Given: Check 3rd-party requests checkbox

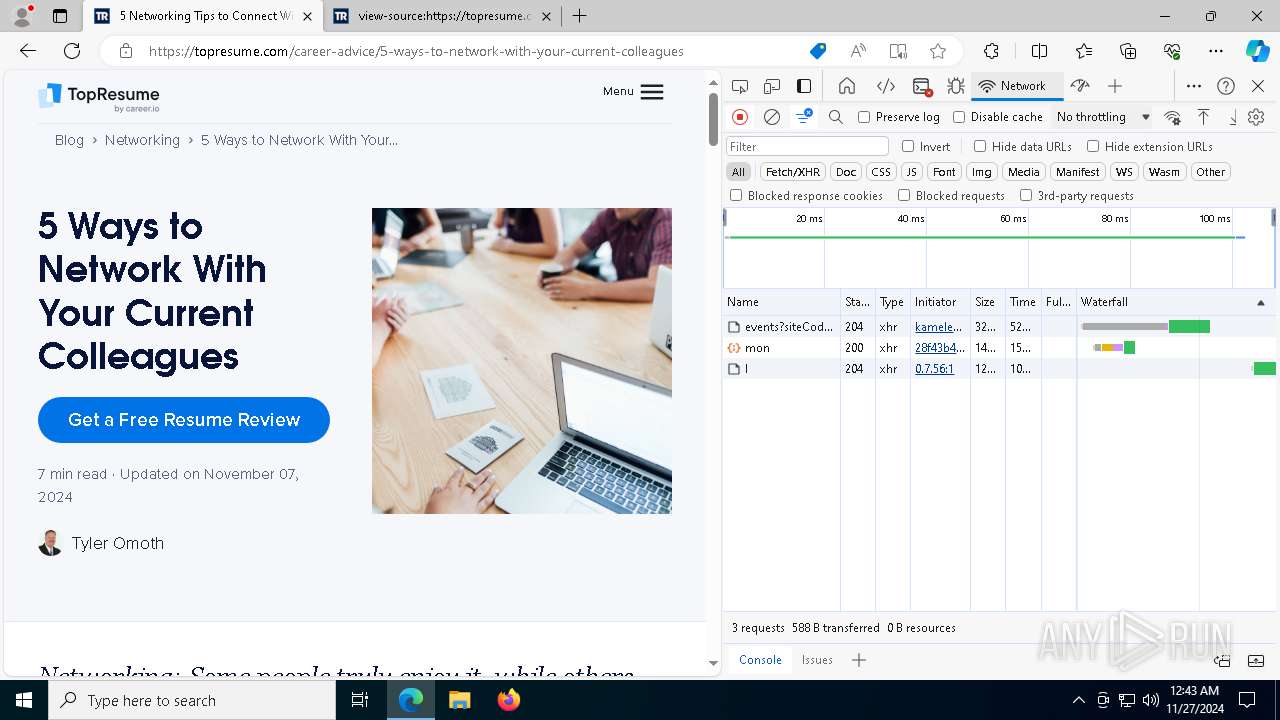Looking at the screenshot, I should (1026, 196).
